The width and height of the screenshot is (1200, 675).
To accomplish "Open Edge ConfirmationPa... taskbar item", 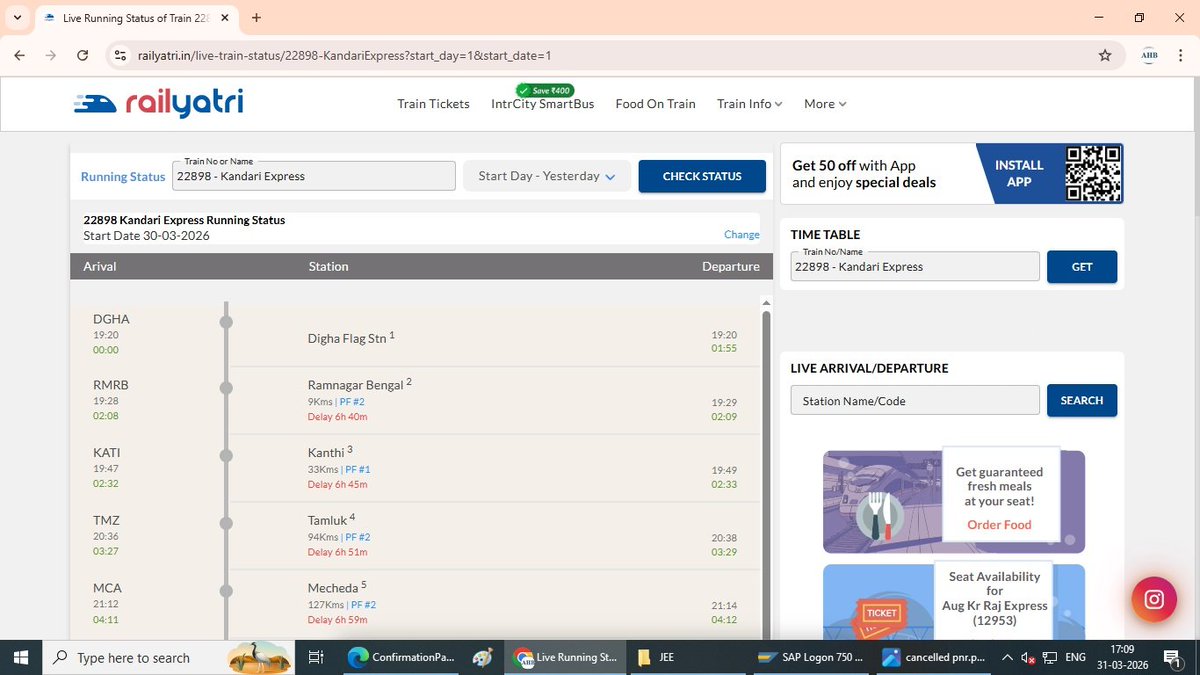I will [401, 658].
